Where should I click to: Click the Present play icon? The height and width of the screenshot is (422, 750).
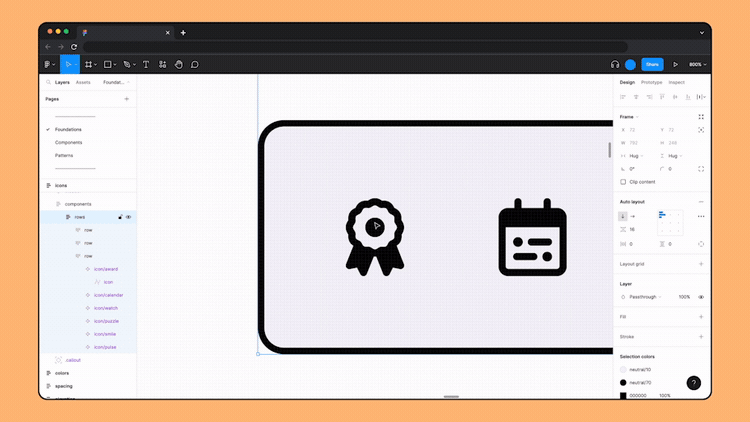(675, 65)
